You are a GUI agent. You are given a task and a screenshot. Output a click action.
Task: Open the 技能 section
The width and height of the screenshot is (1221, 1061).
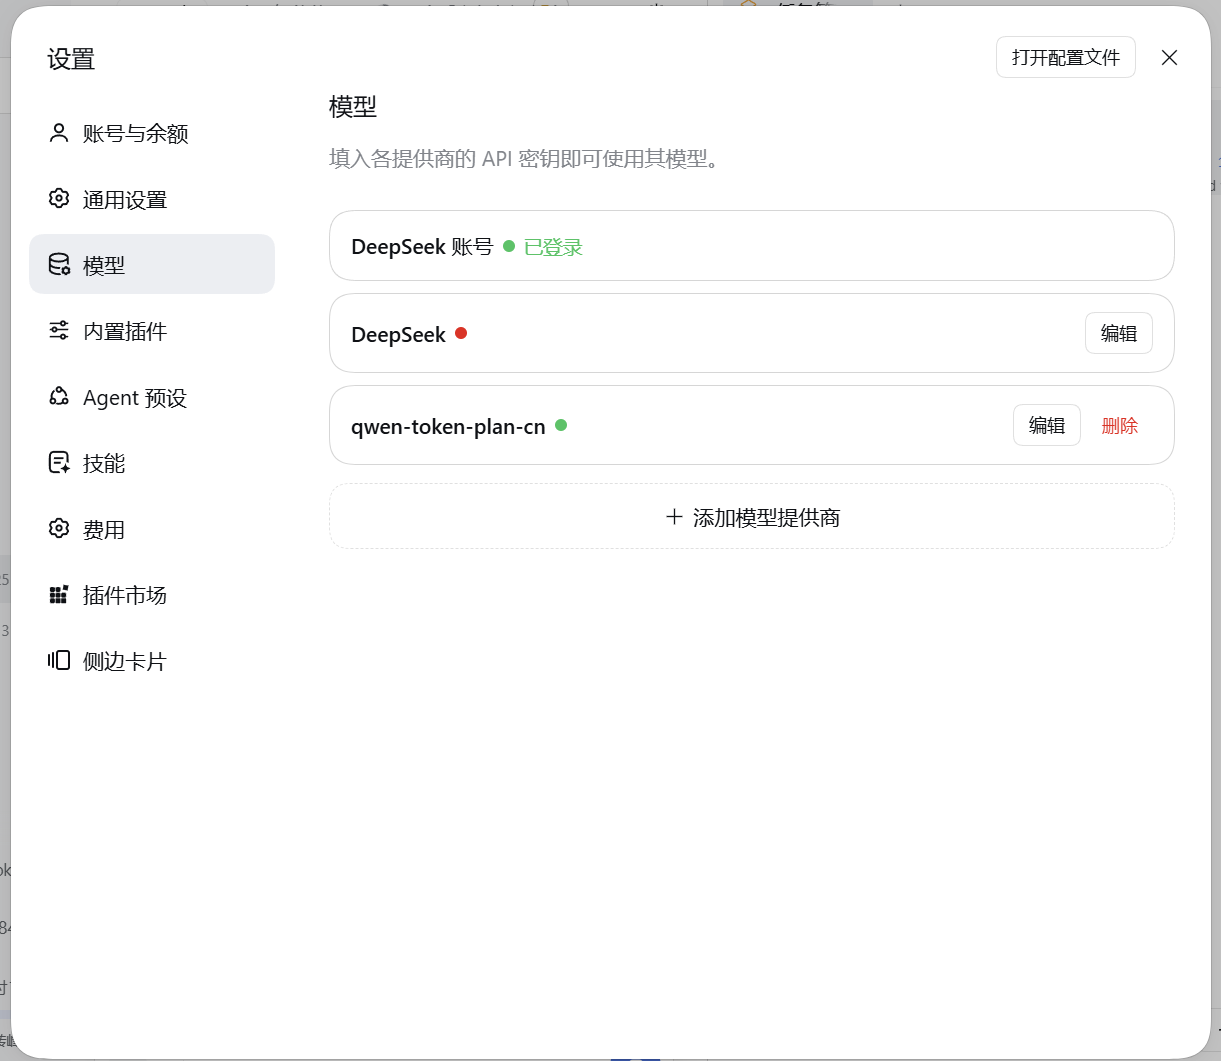(152, 463)
